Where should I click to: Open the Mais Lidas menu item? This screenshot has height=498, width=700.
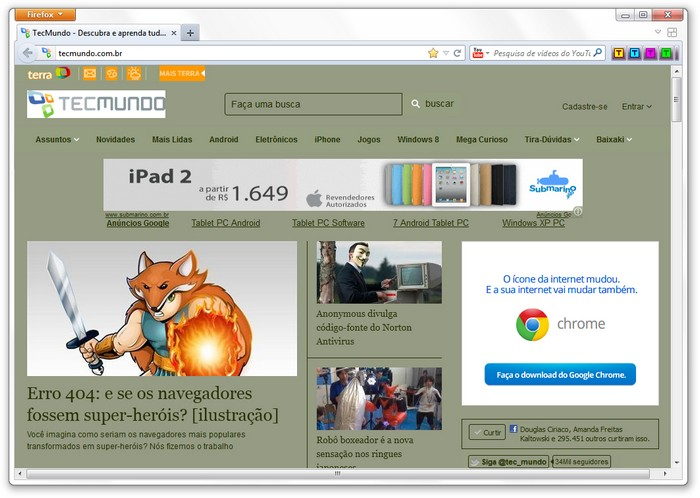tap(172, 140)
